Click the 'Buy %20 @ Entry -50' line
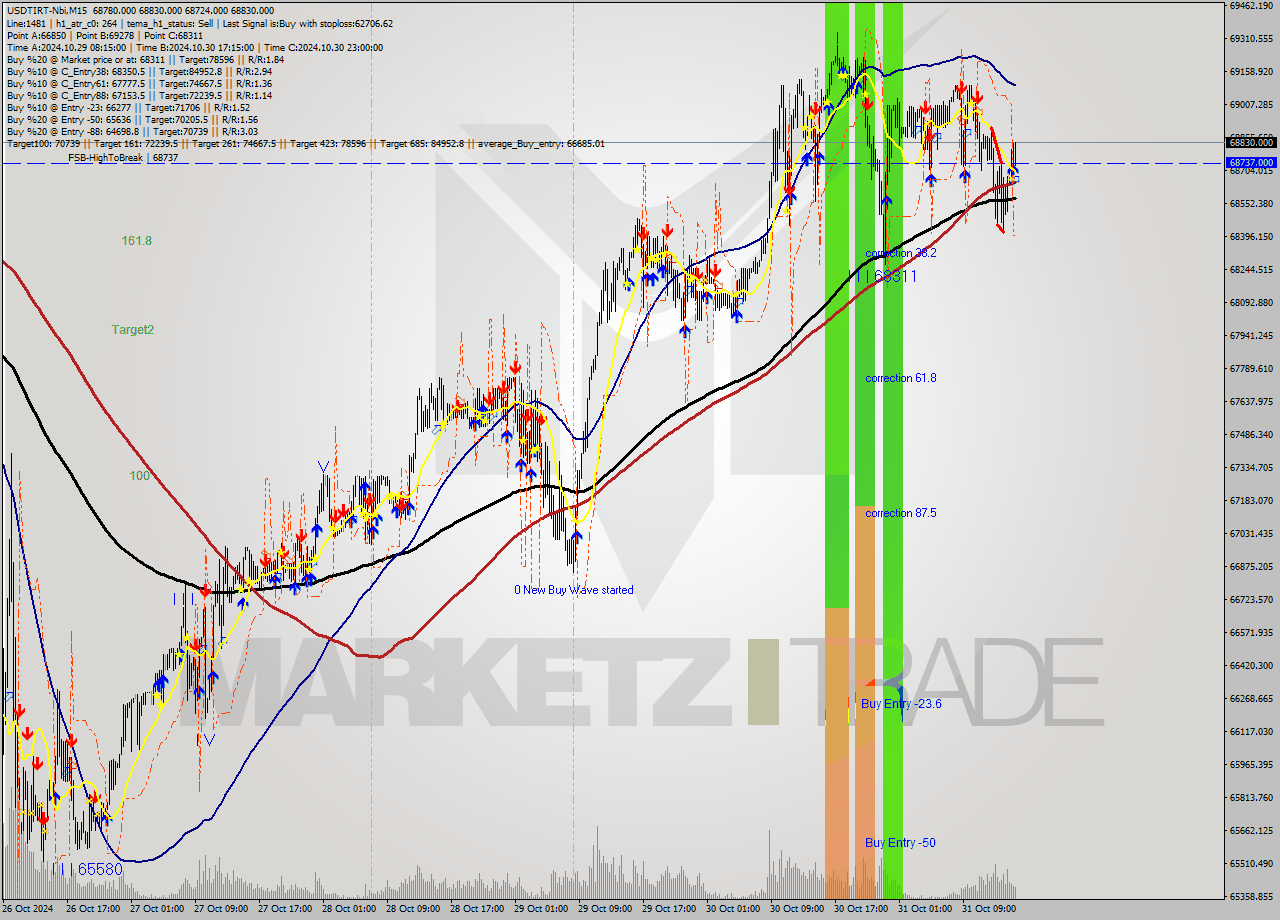Viewport: 1280px width, 920px height. tap(135, 119)
